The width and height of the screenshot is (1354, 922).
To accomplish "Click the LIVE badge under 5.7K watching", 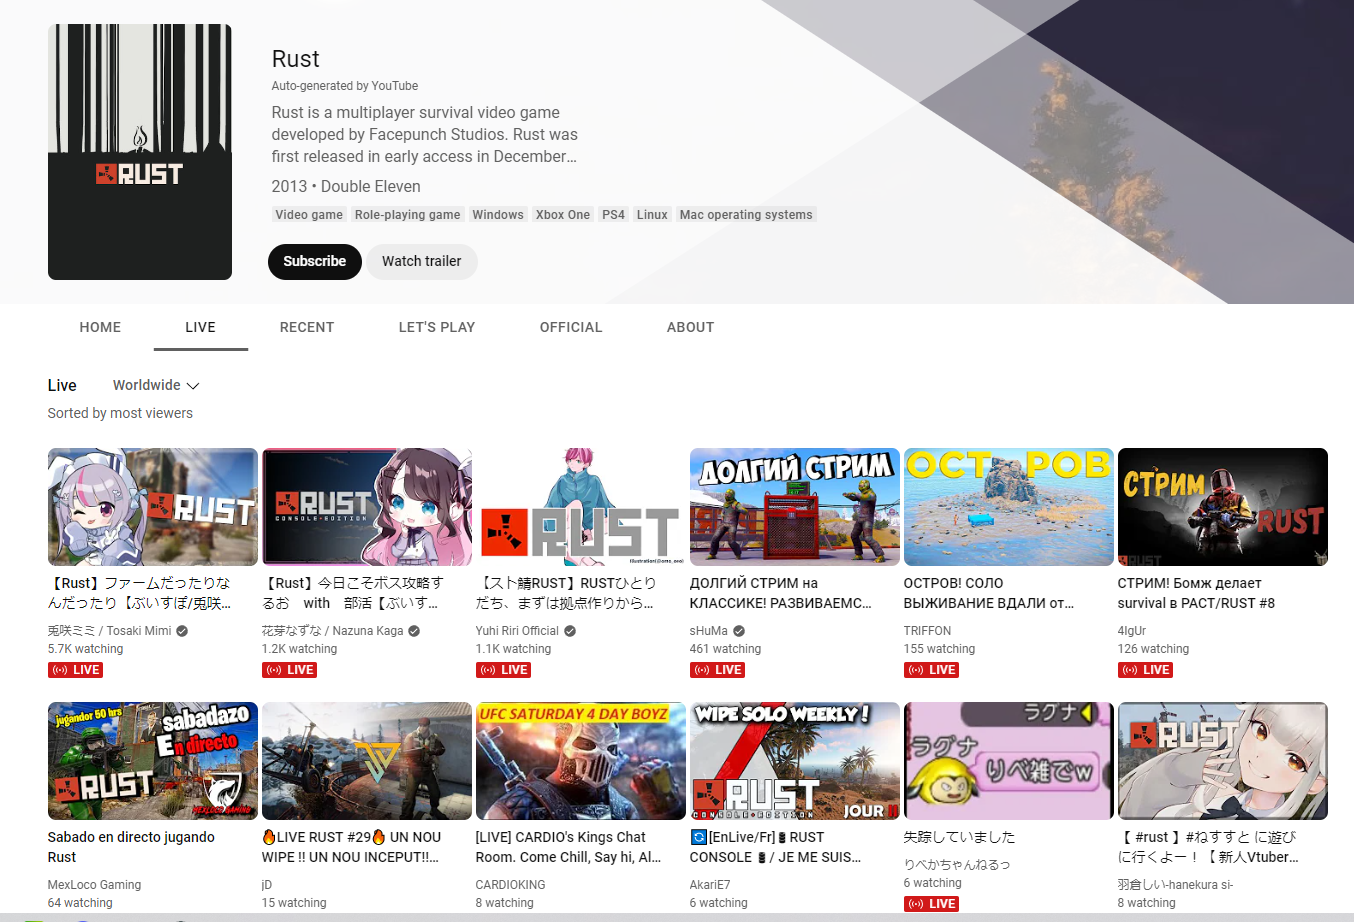I will [75, 670].
